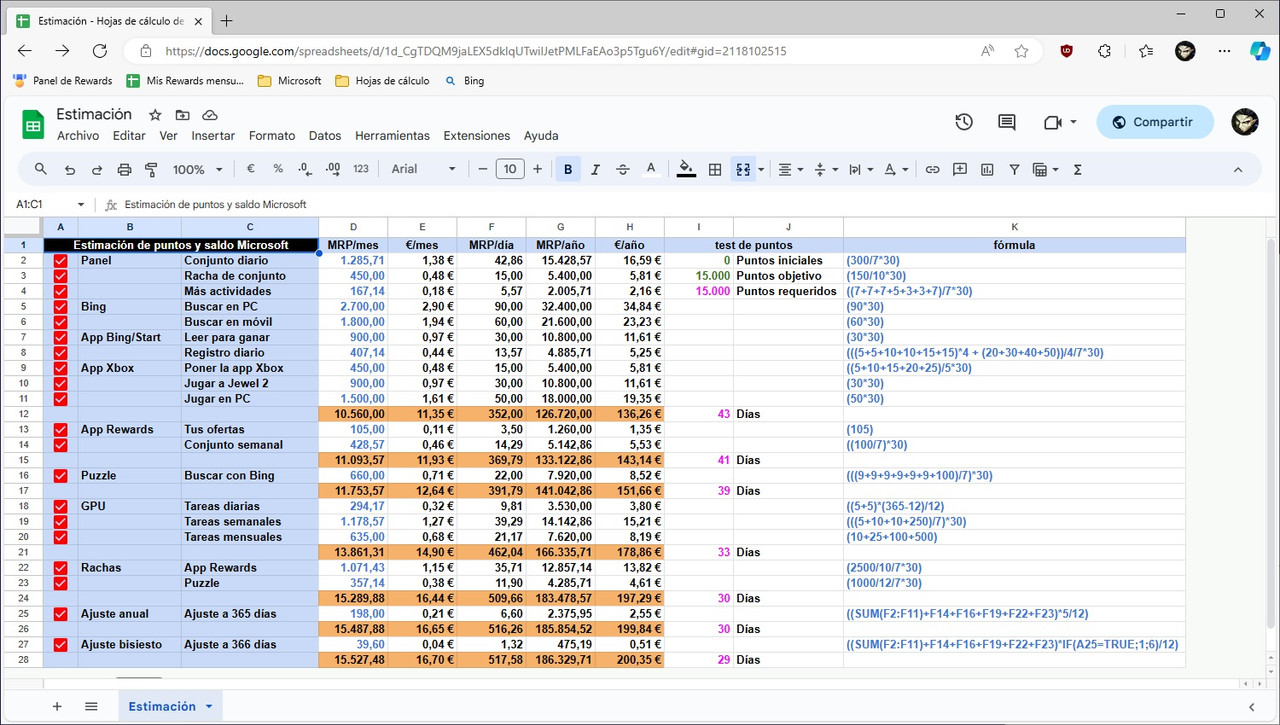
Task: Open the 123 number format menu
Action: 361,169
